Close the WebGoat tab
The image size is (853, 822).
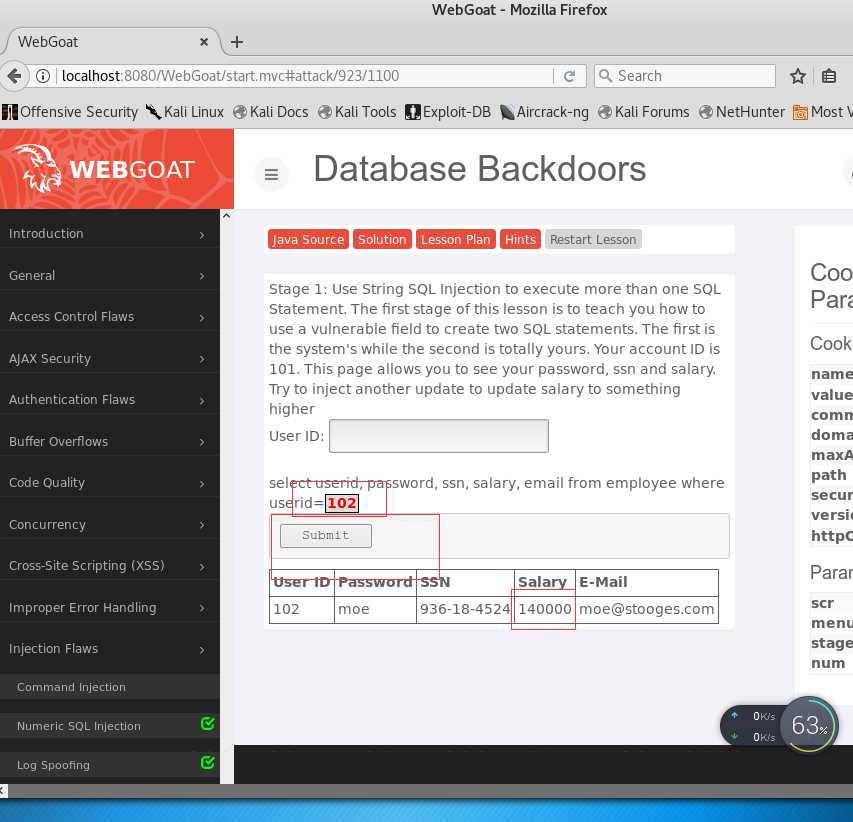[204, 42]
